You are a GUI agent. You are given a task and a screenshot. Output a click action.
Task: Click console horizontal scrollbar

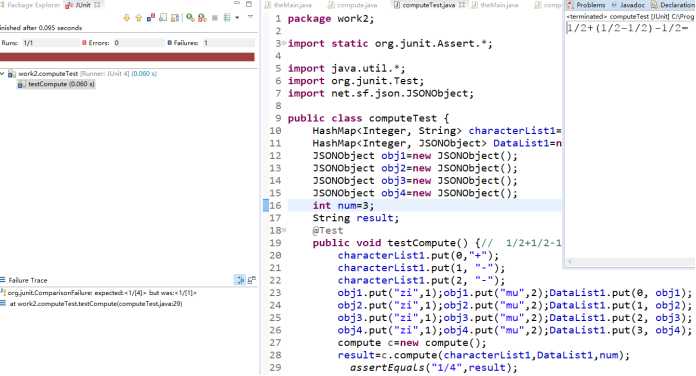629,262
